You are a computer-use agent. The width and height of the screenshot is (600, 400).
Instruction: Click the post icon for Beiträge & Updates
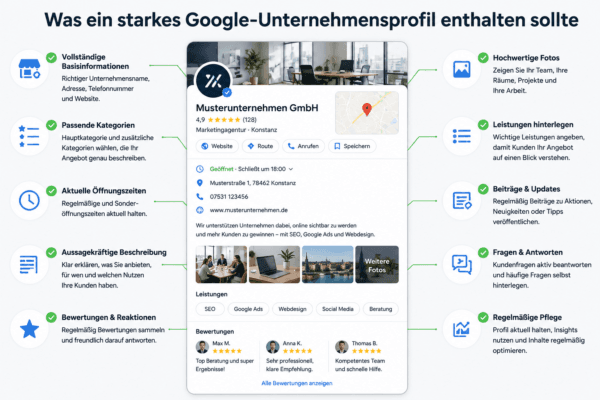(462, 201)
